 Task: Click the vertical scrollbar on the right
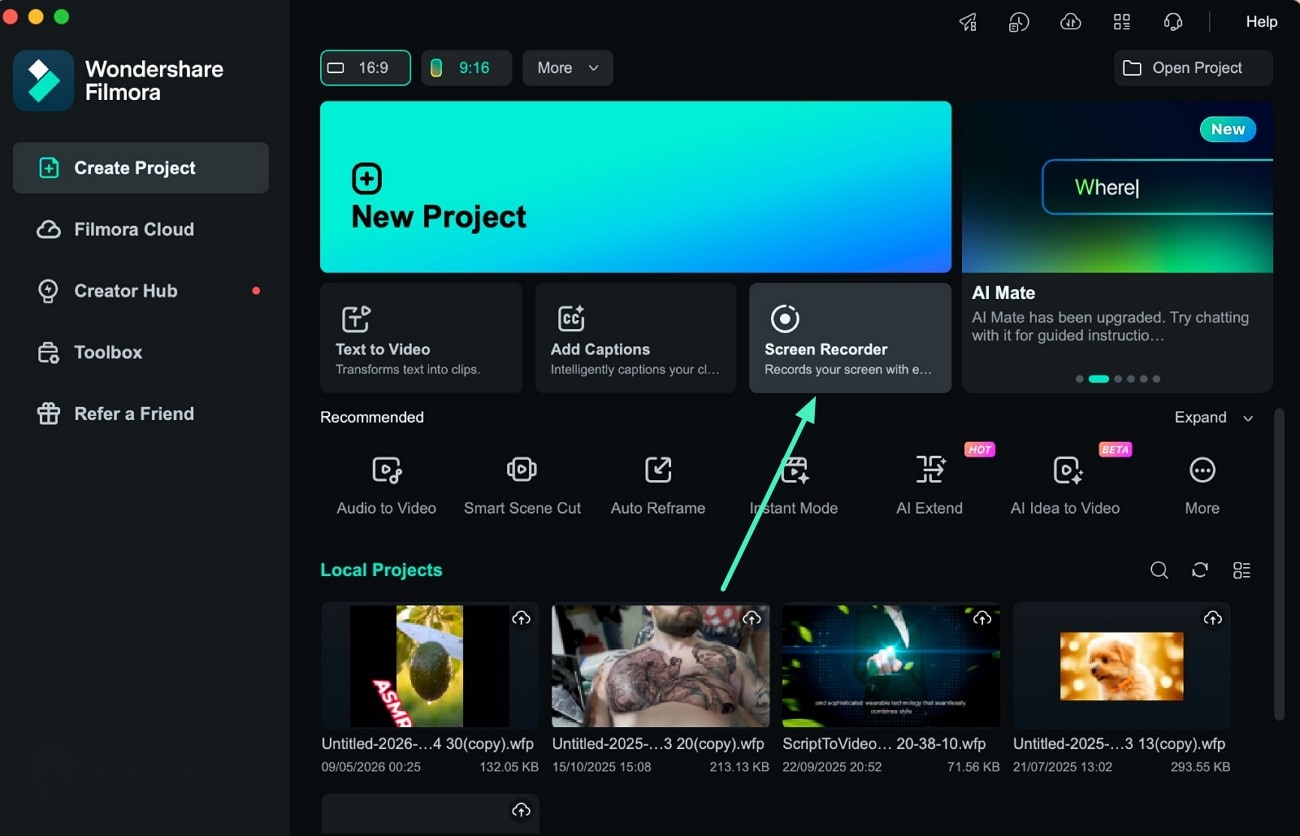(x=1279, y=563)
